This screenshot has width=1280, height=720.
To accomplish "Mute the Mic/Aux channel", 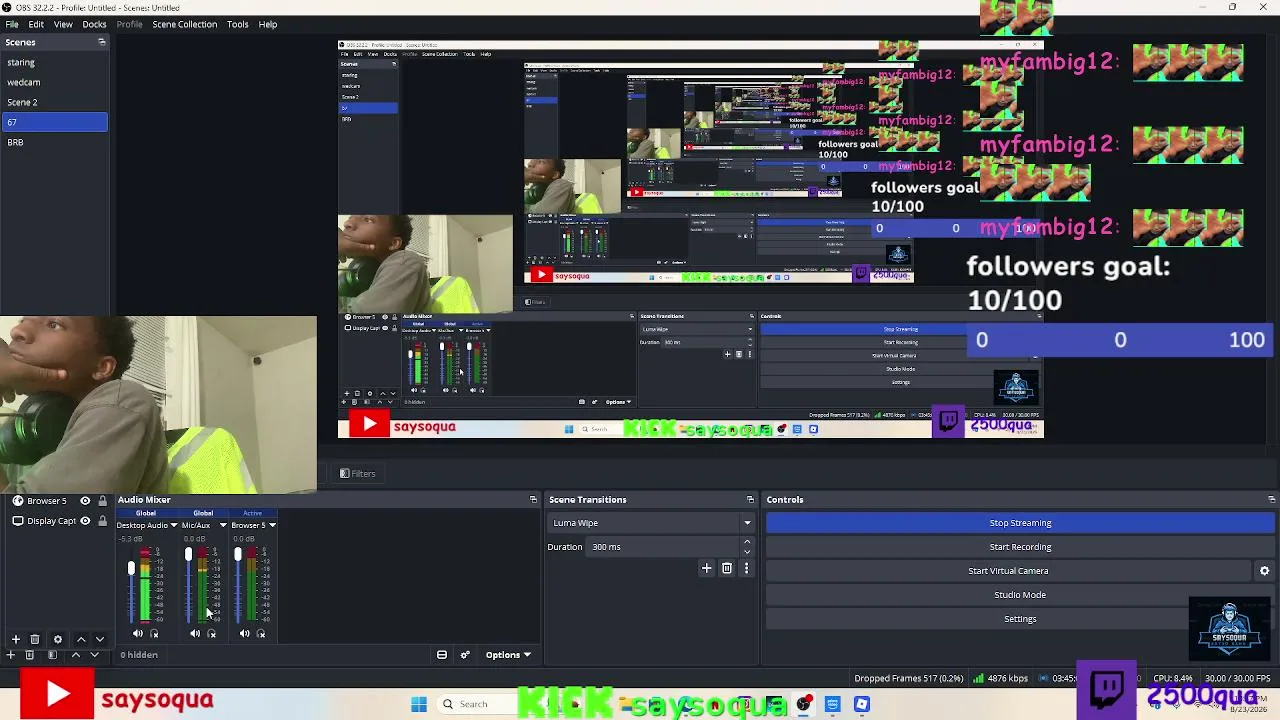I will coord(195,634).
